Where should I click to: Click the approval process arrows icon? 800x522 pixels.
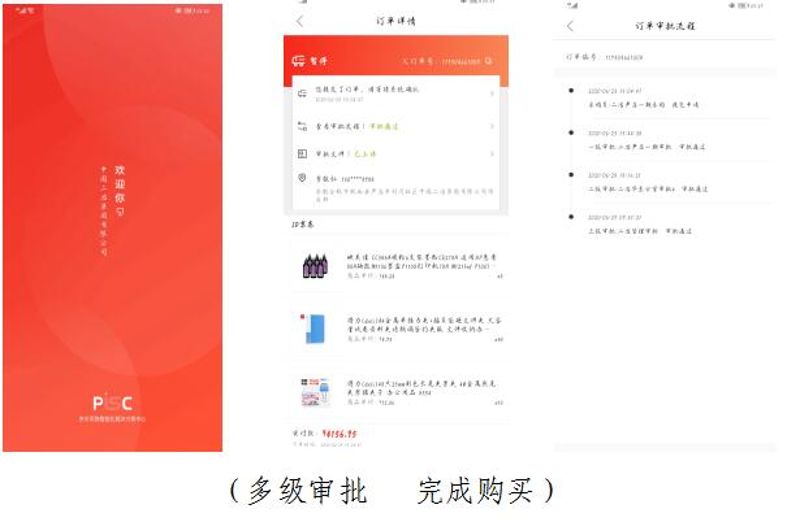(302, 126)
